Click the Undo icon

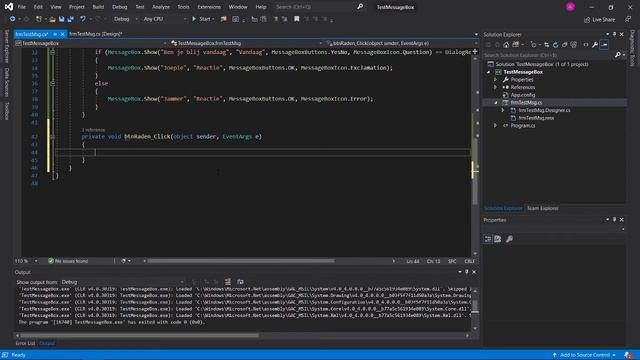pos(83,19)
